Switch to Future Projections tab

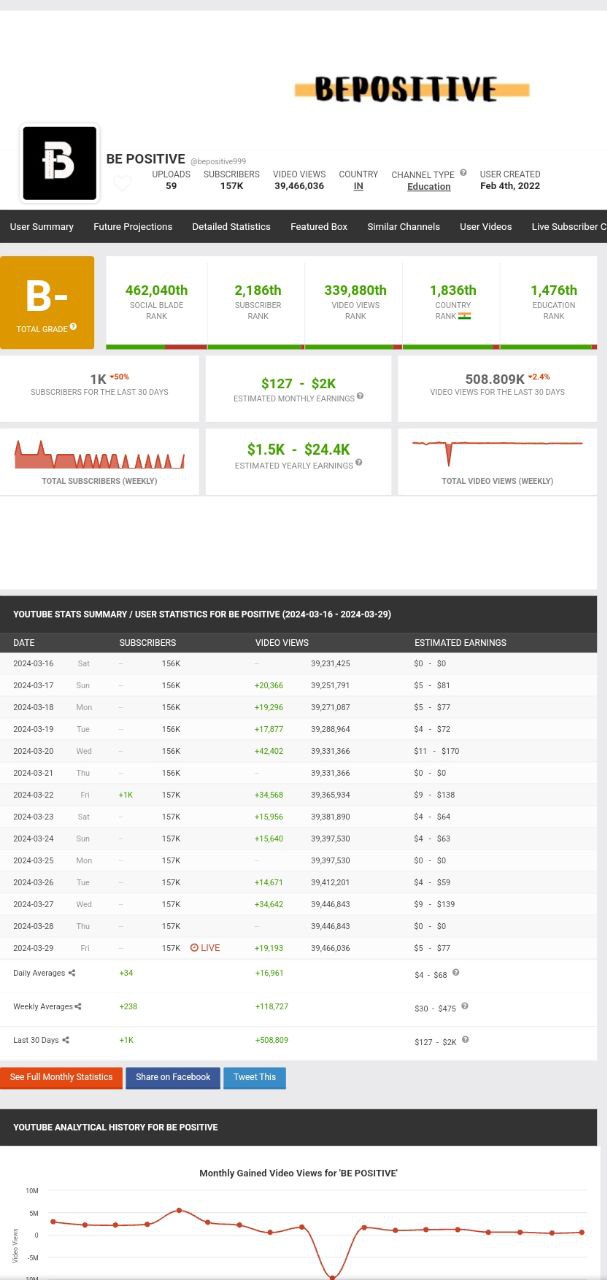click(x=133, y=227)
